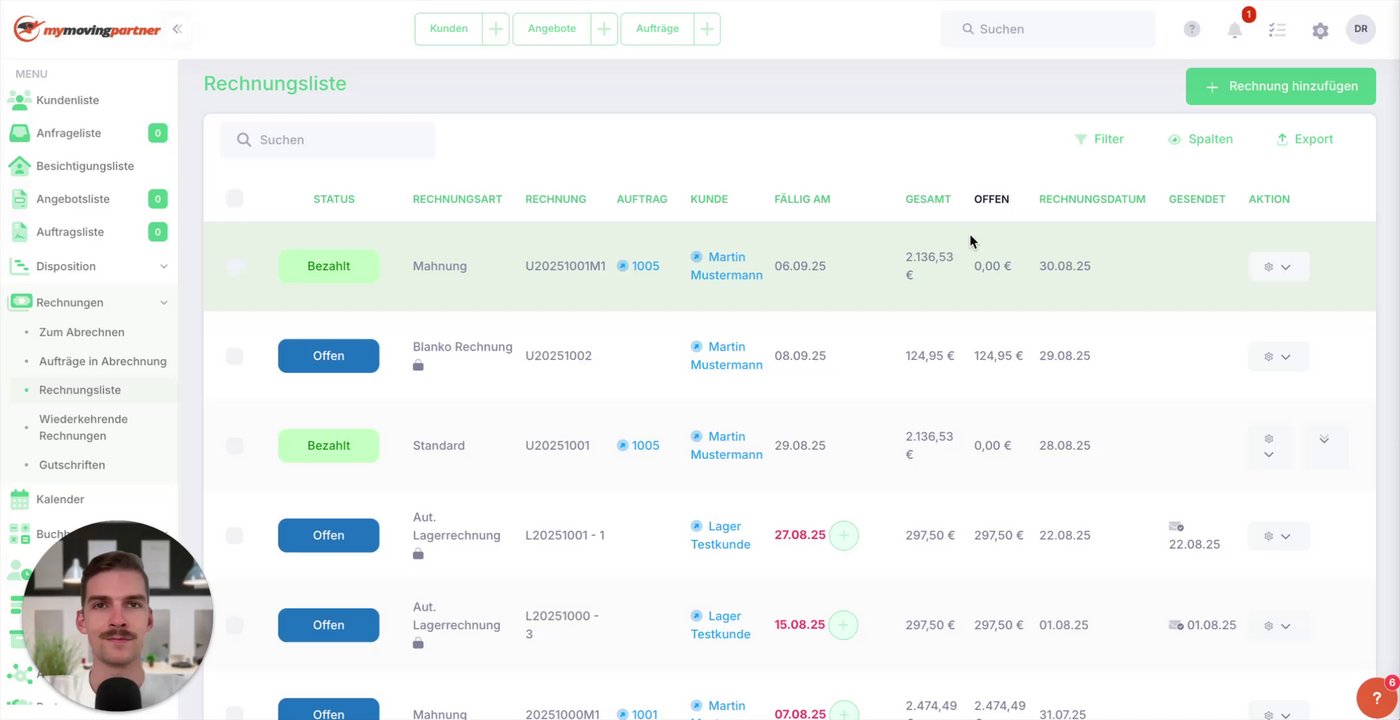This screenshot has width=1400, height=720.
Task: Open settings gear icon in top bar
Action: tap(1320, 30)
